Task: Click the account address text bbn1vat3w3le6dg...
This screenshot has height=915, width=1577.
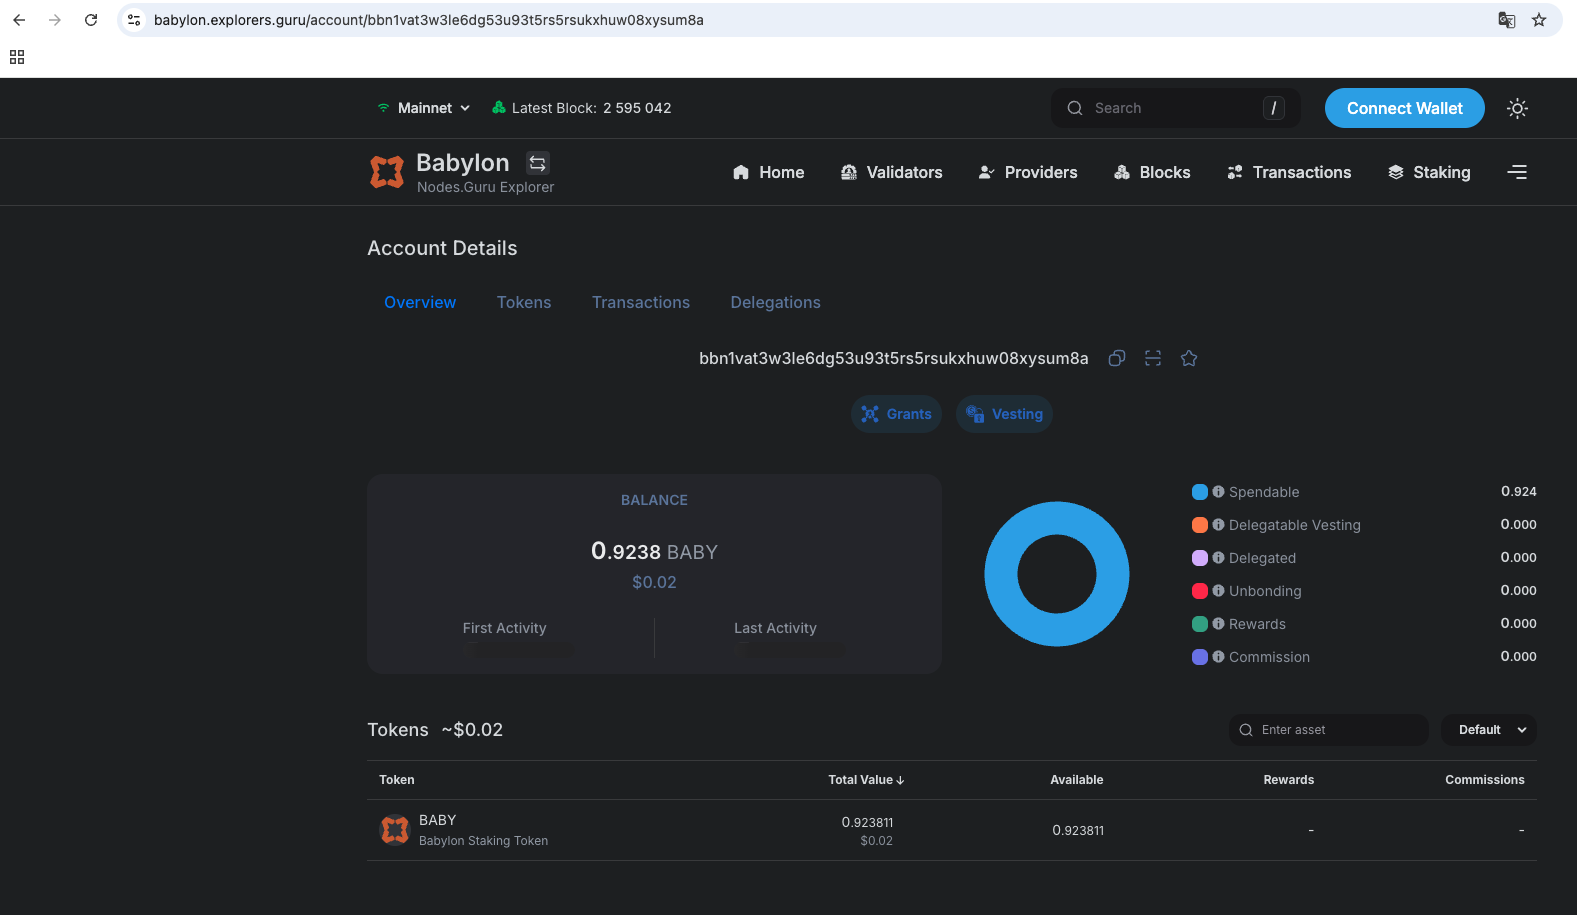Action: pyautogui.click(x=893, y=358)
